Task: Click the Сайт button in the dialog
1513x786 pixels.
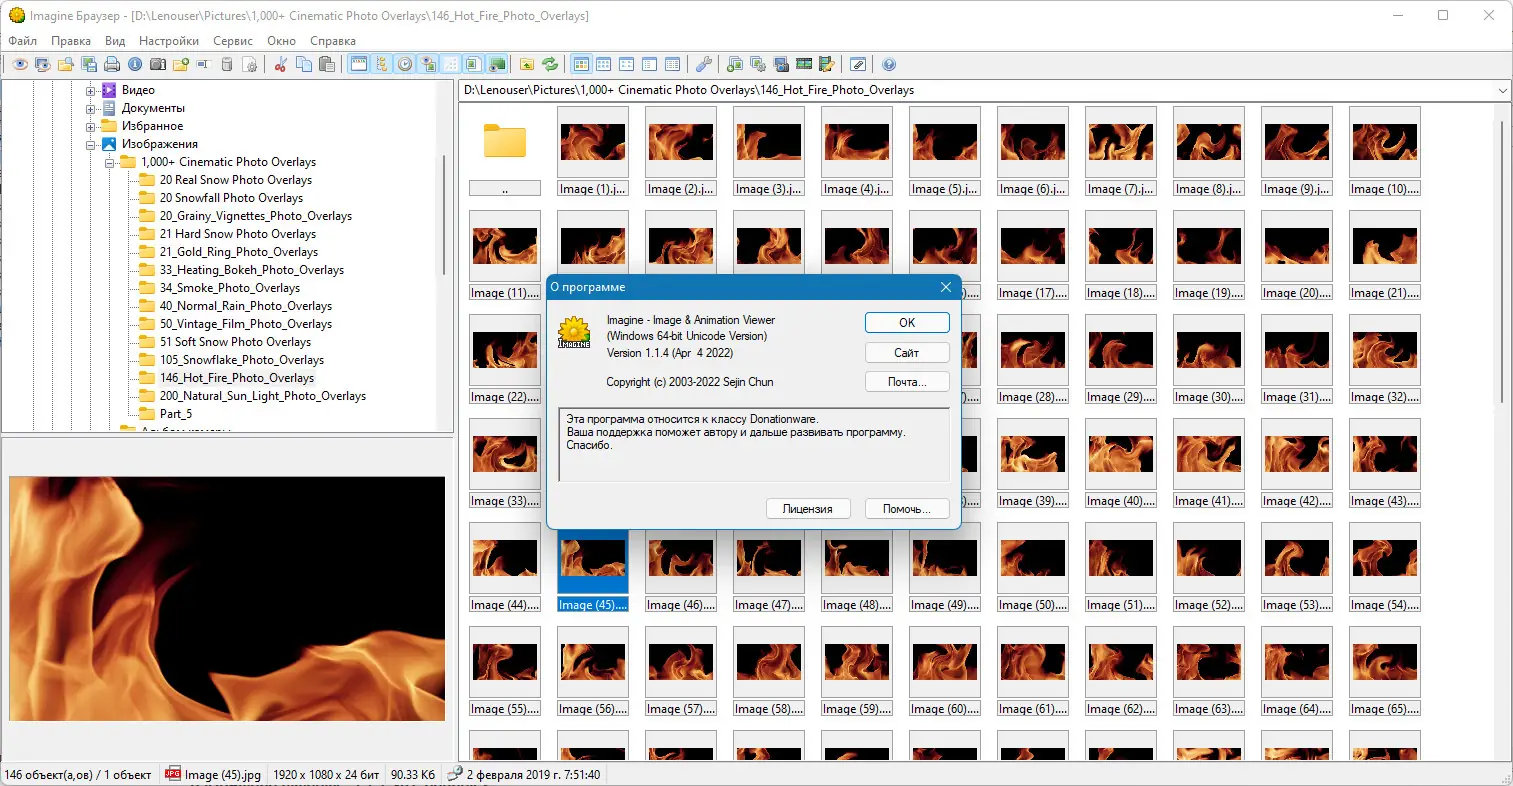Action: (907, 352)
